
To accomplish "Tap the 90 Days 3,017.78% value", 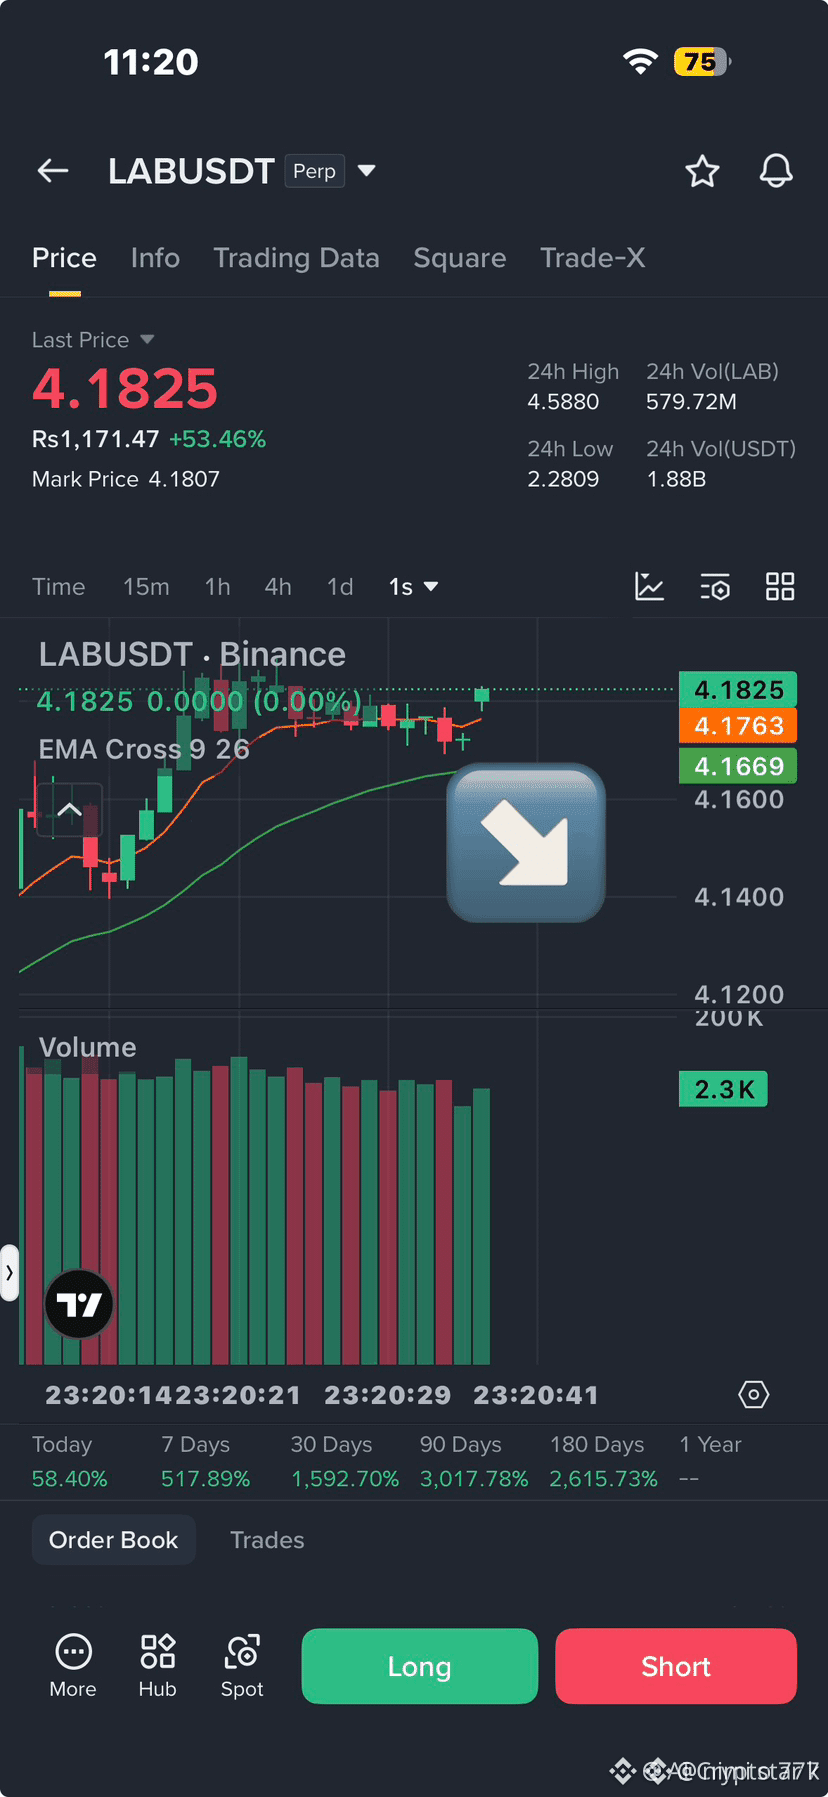I will (x=473, y=1478).
